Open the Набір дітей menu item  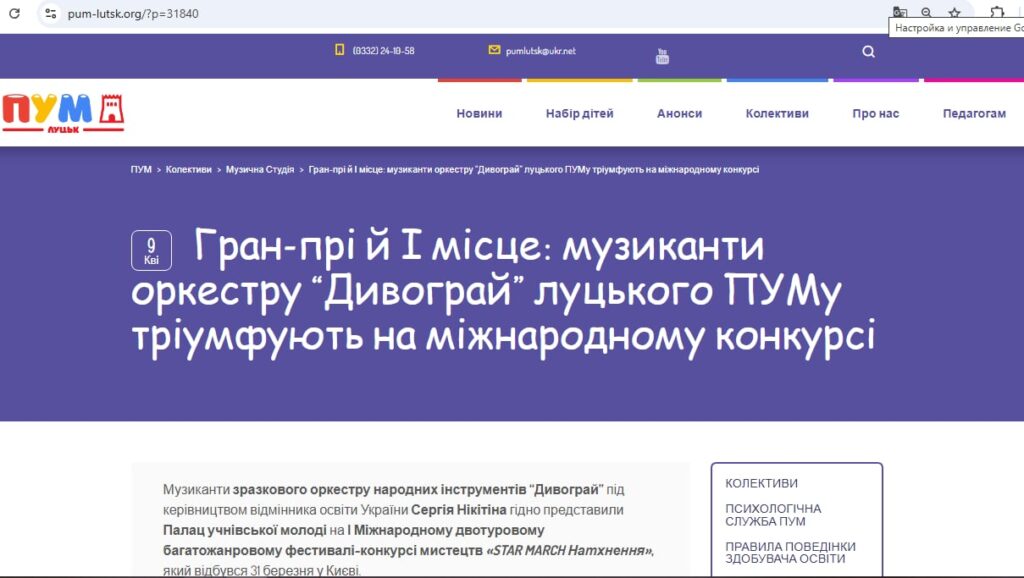point(580,114)
